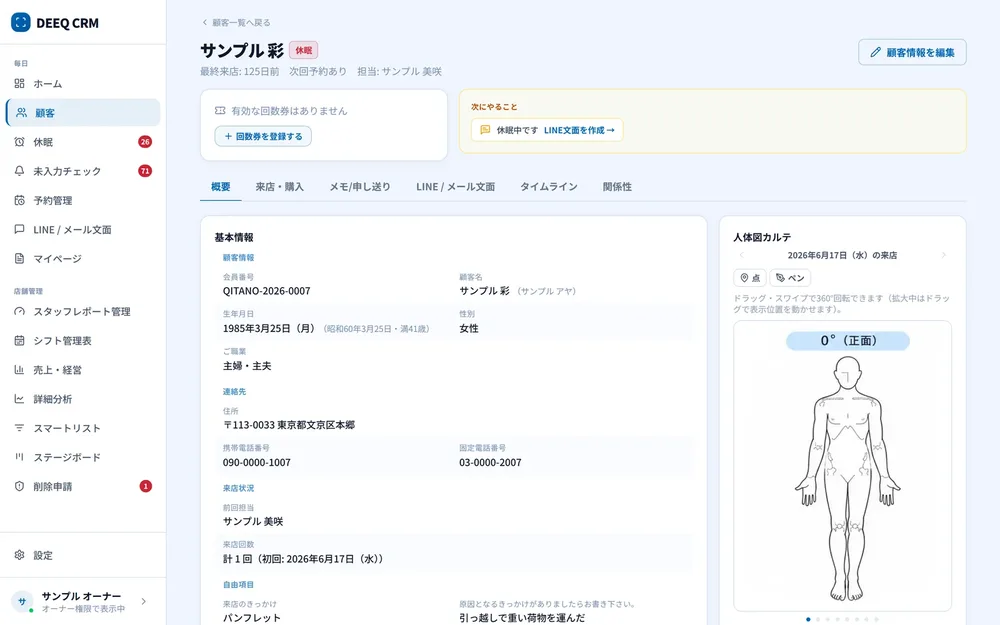This screenshot has width=1000, height=625.
Task: Open 設定 settings in the sidebar
Action: (x=83, y=555)
